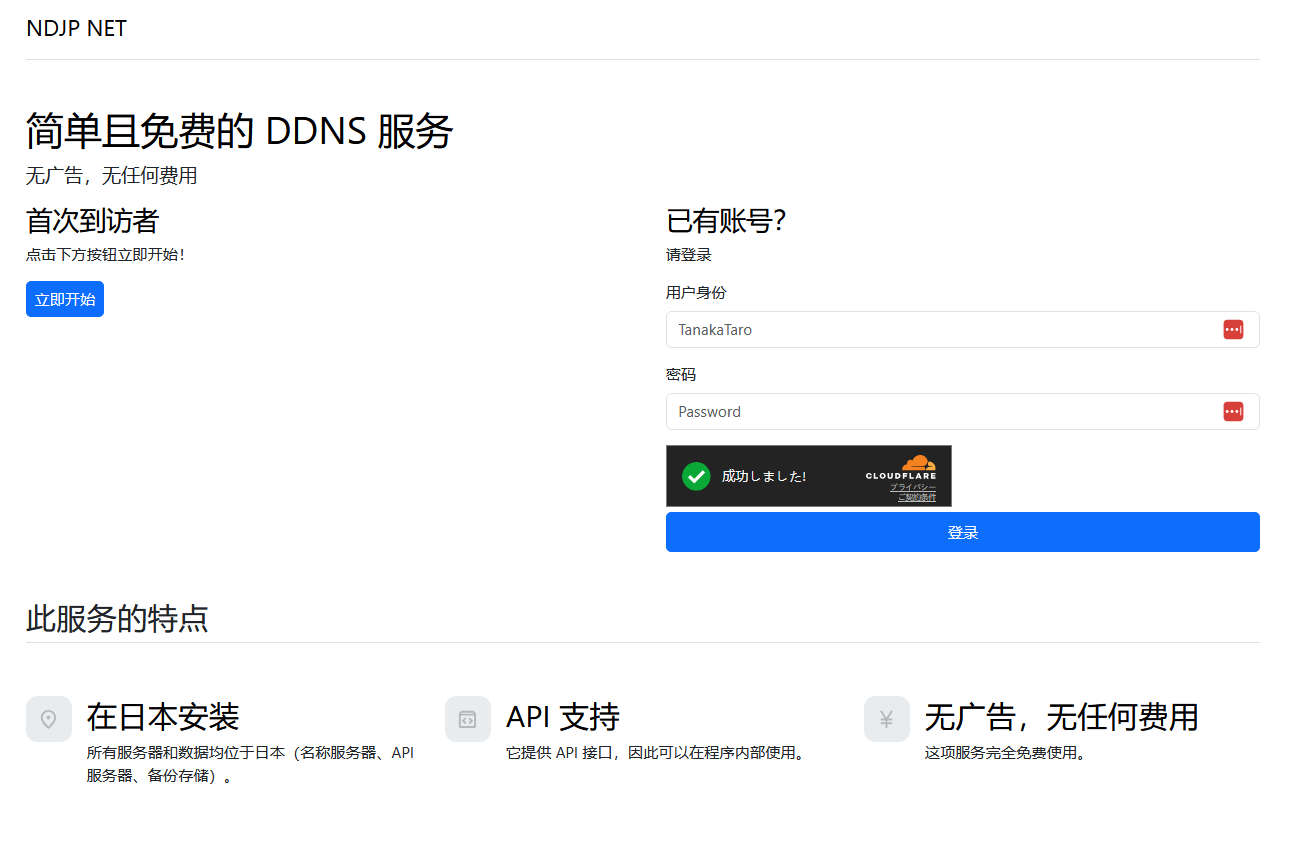Click the 已有账号? heading
1306x848 pixels.
pos(726,221)
